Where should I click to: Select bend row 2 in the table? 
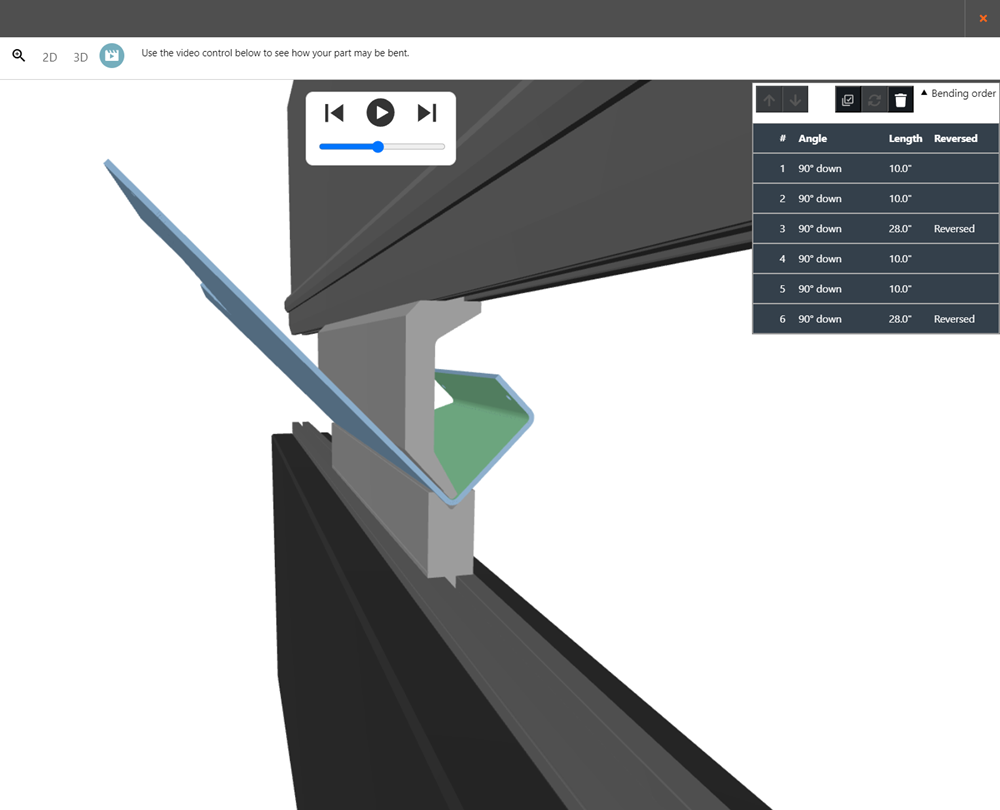[876, 198]
